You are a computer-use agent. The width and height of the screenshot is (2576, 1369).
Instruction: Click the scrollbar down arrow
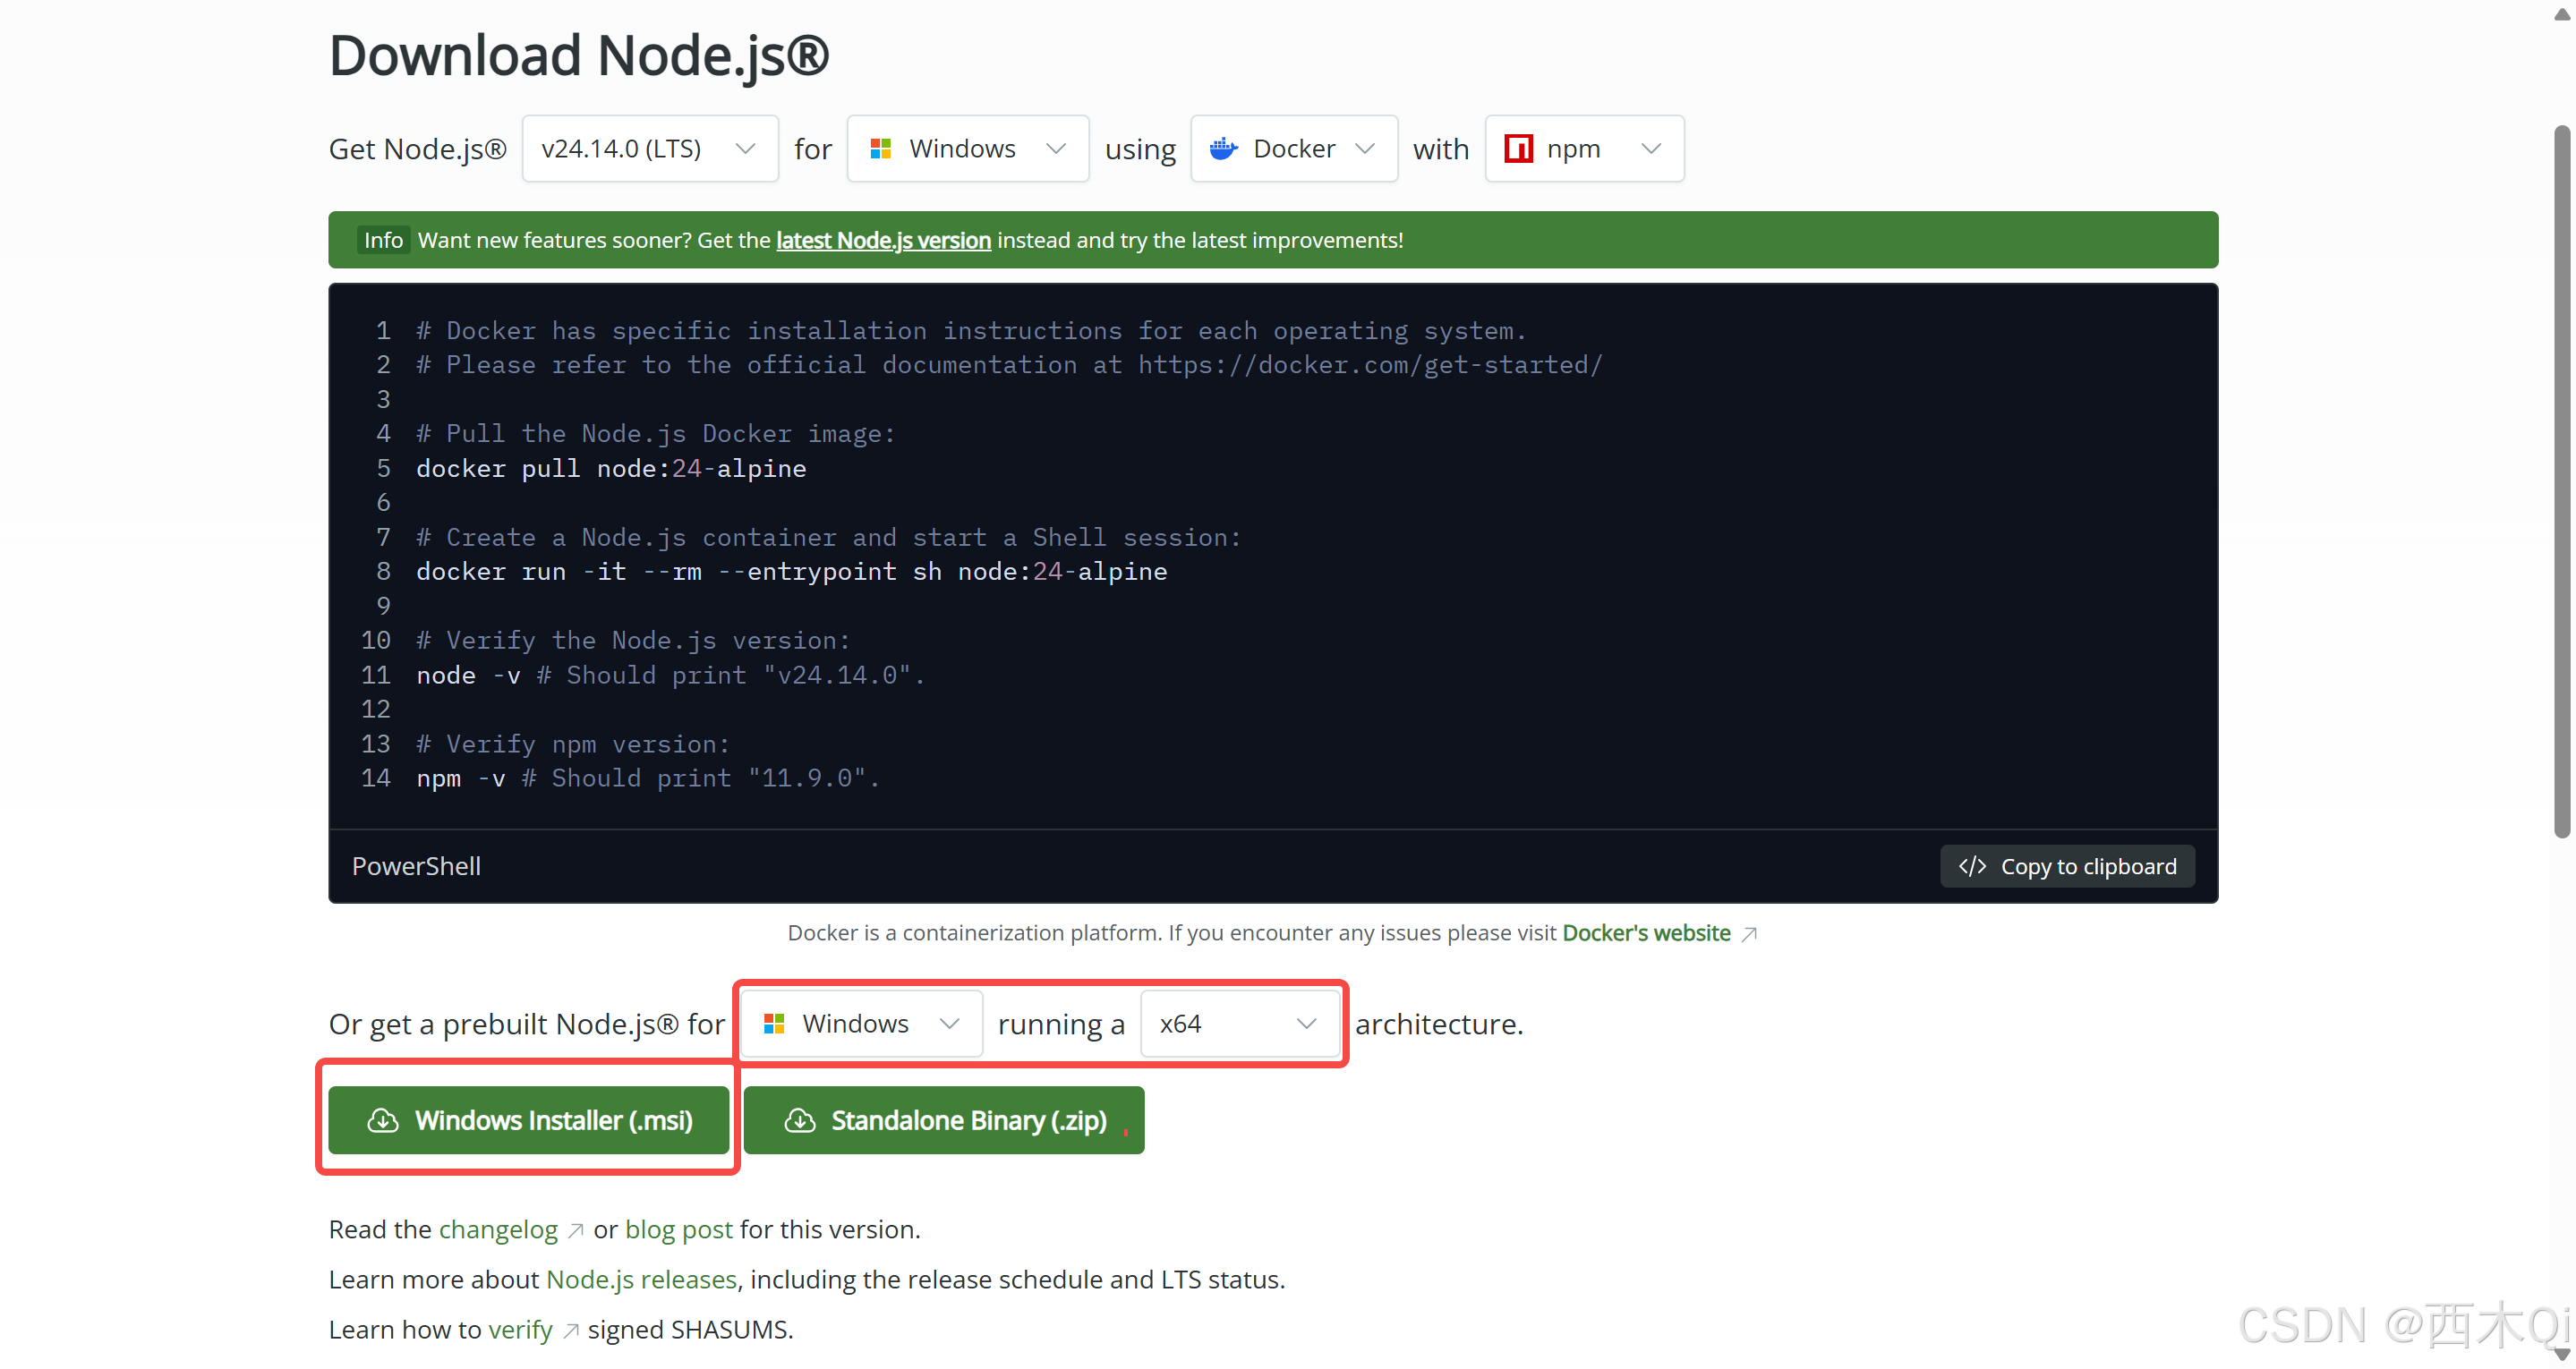2562,1354
